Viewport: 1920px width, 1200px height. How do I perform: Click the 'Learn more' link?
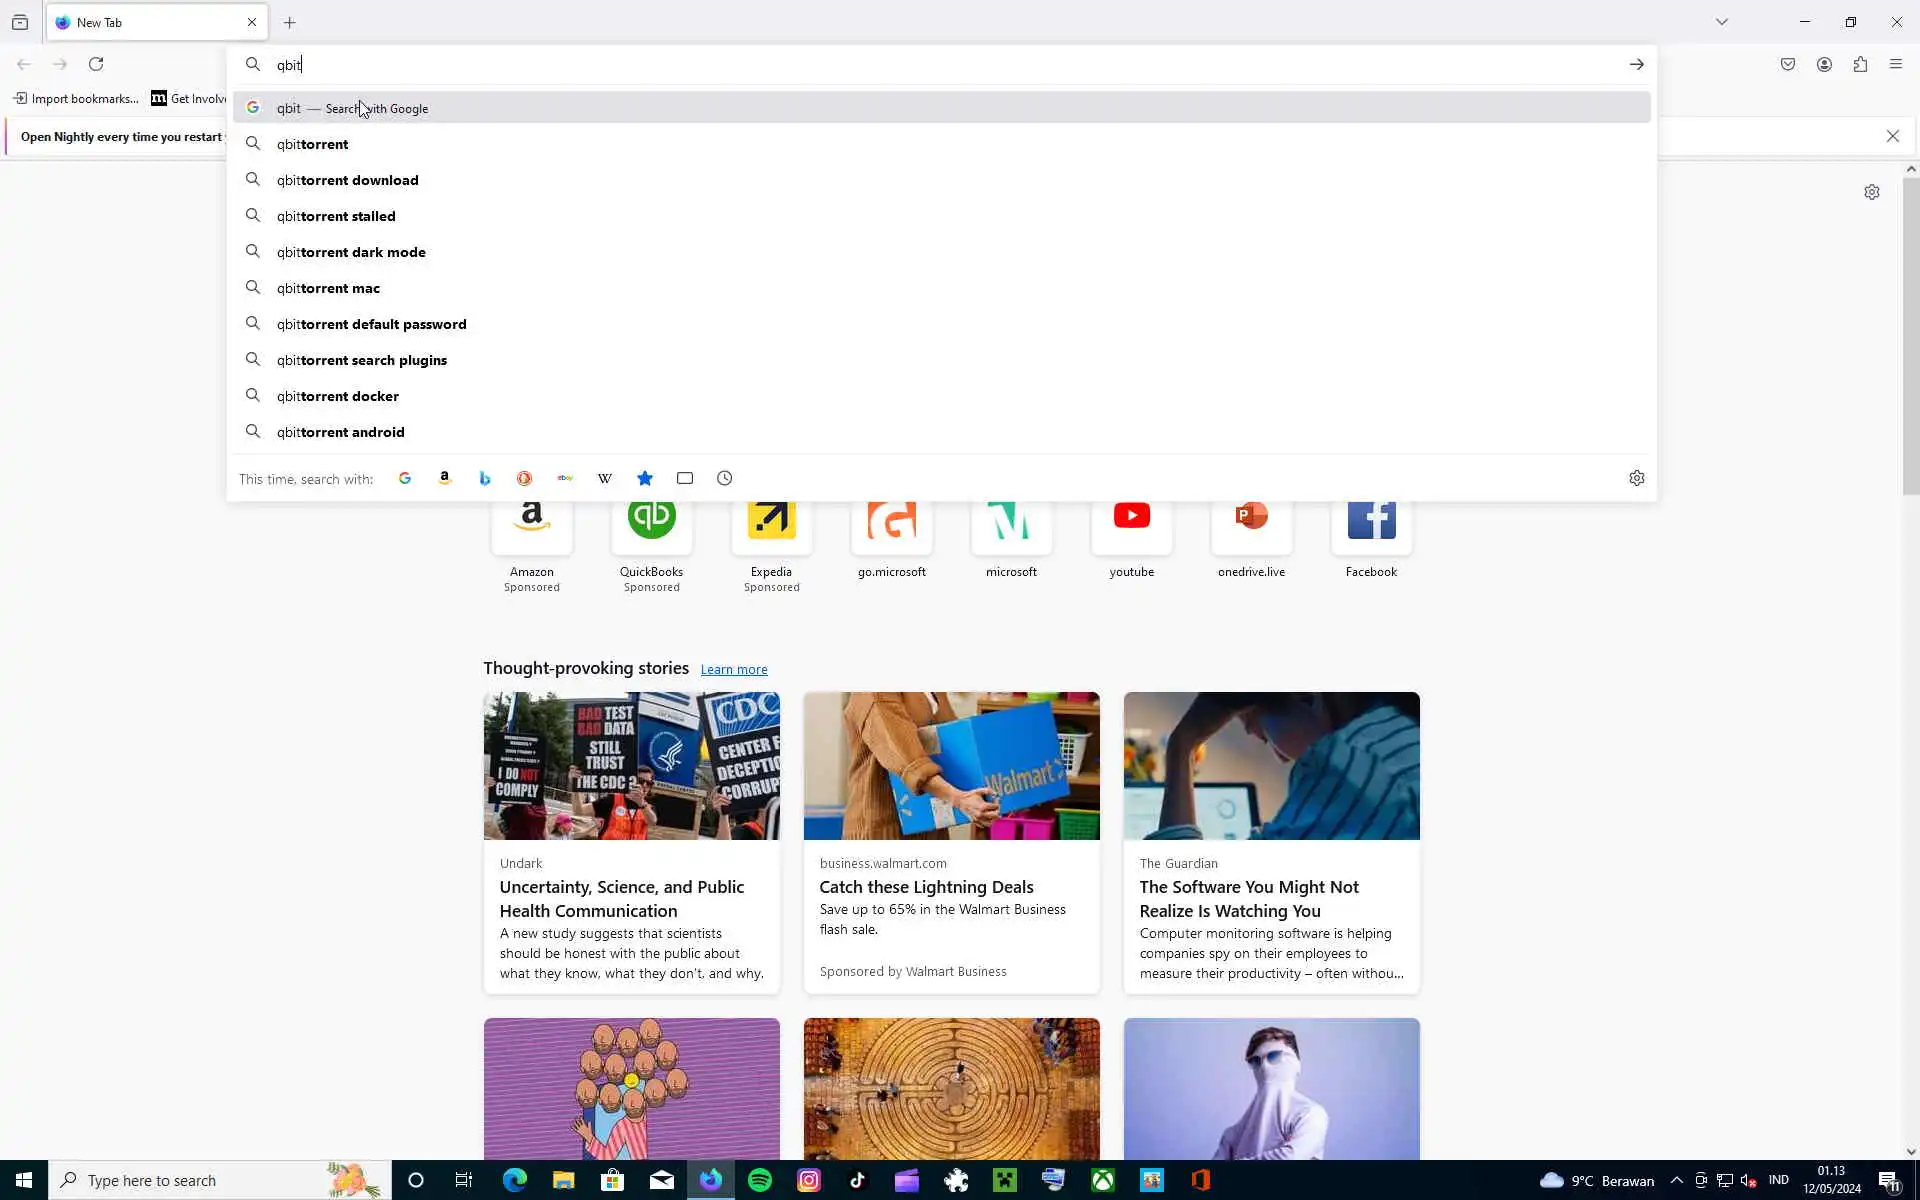[x=733, y=669]
